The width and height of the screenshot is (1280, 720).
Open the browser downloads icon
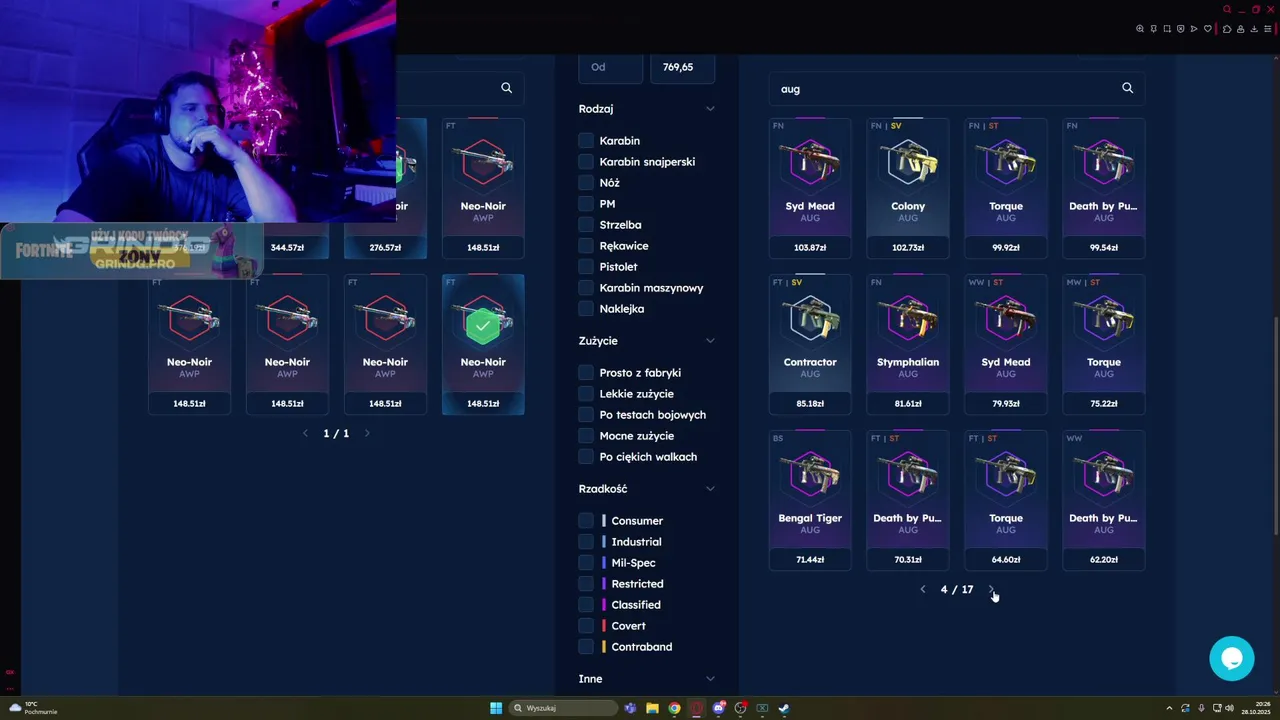1254,29
